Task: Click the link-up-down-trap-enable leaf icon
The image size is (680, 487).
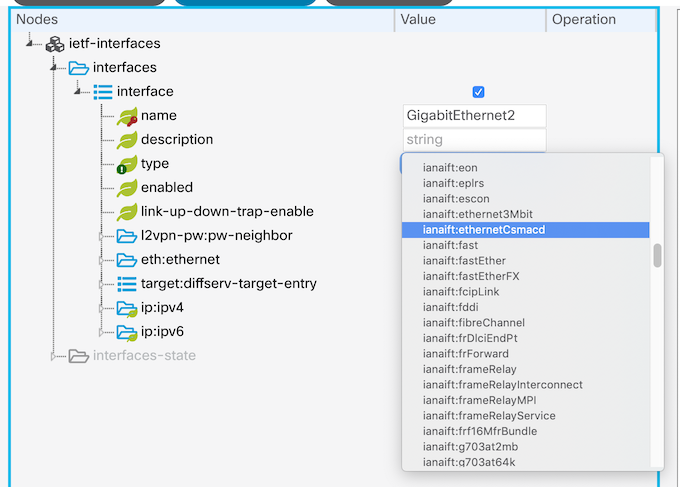Action: 127,212
